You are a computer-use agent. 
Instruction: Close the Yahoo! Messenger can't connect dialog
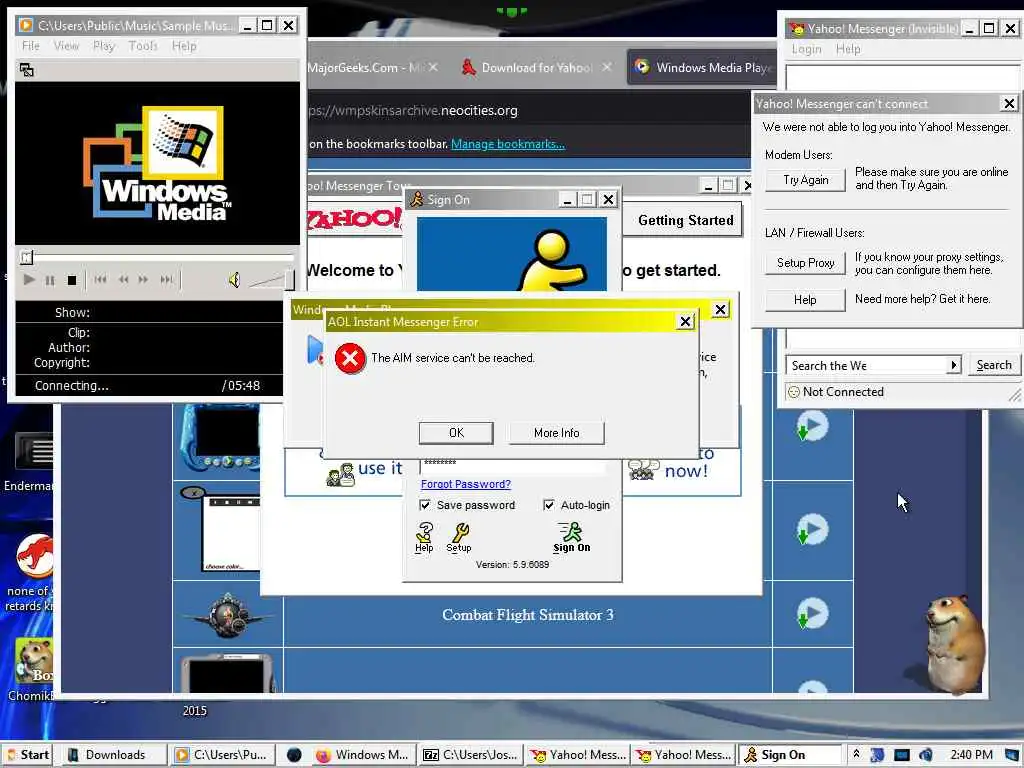point(1009,103)
